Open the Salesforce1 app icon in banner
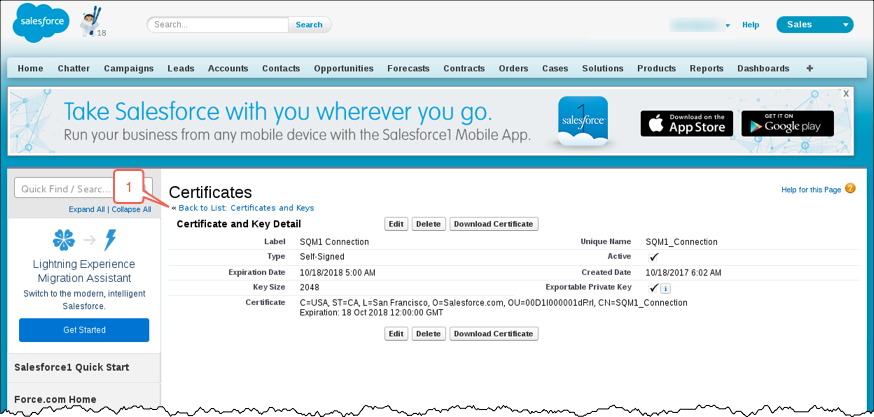The height and width of the screenshot is (417, 874). pos(583,121)
